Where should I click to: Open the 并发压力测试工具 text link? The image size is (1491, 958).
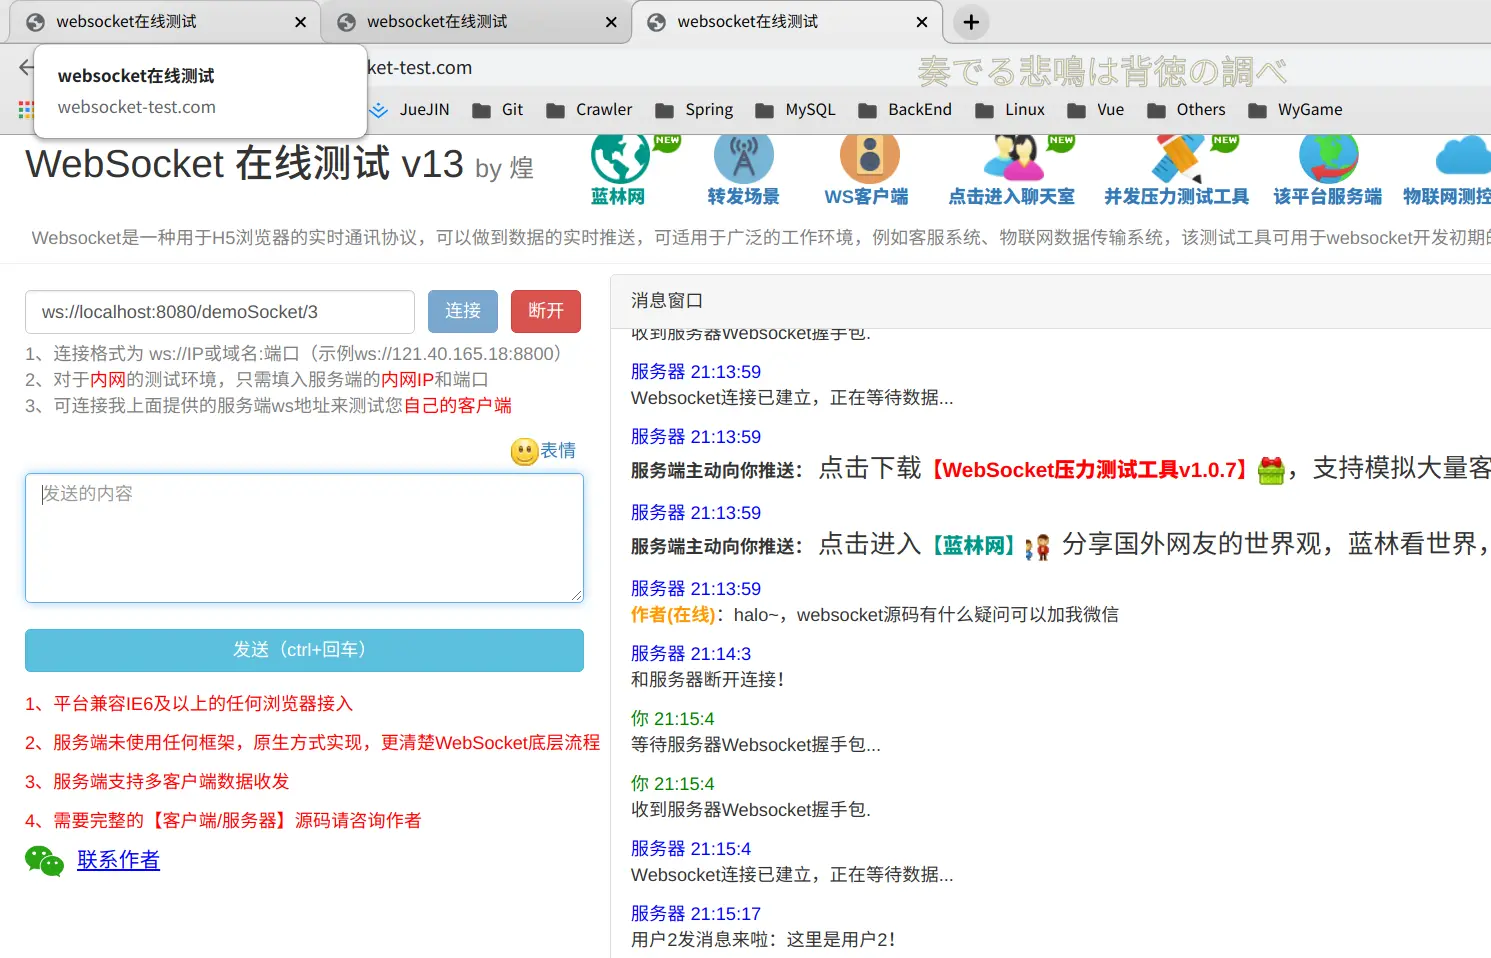1176,197
